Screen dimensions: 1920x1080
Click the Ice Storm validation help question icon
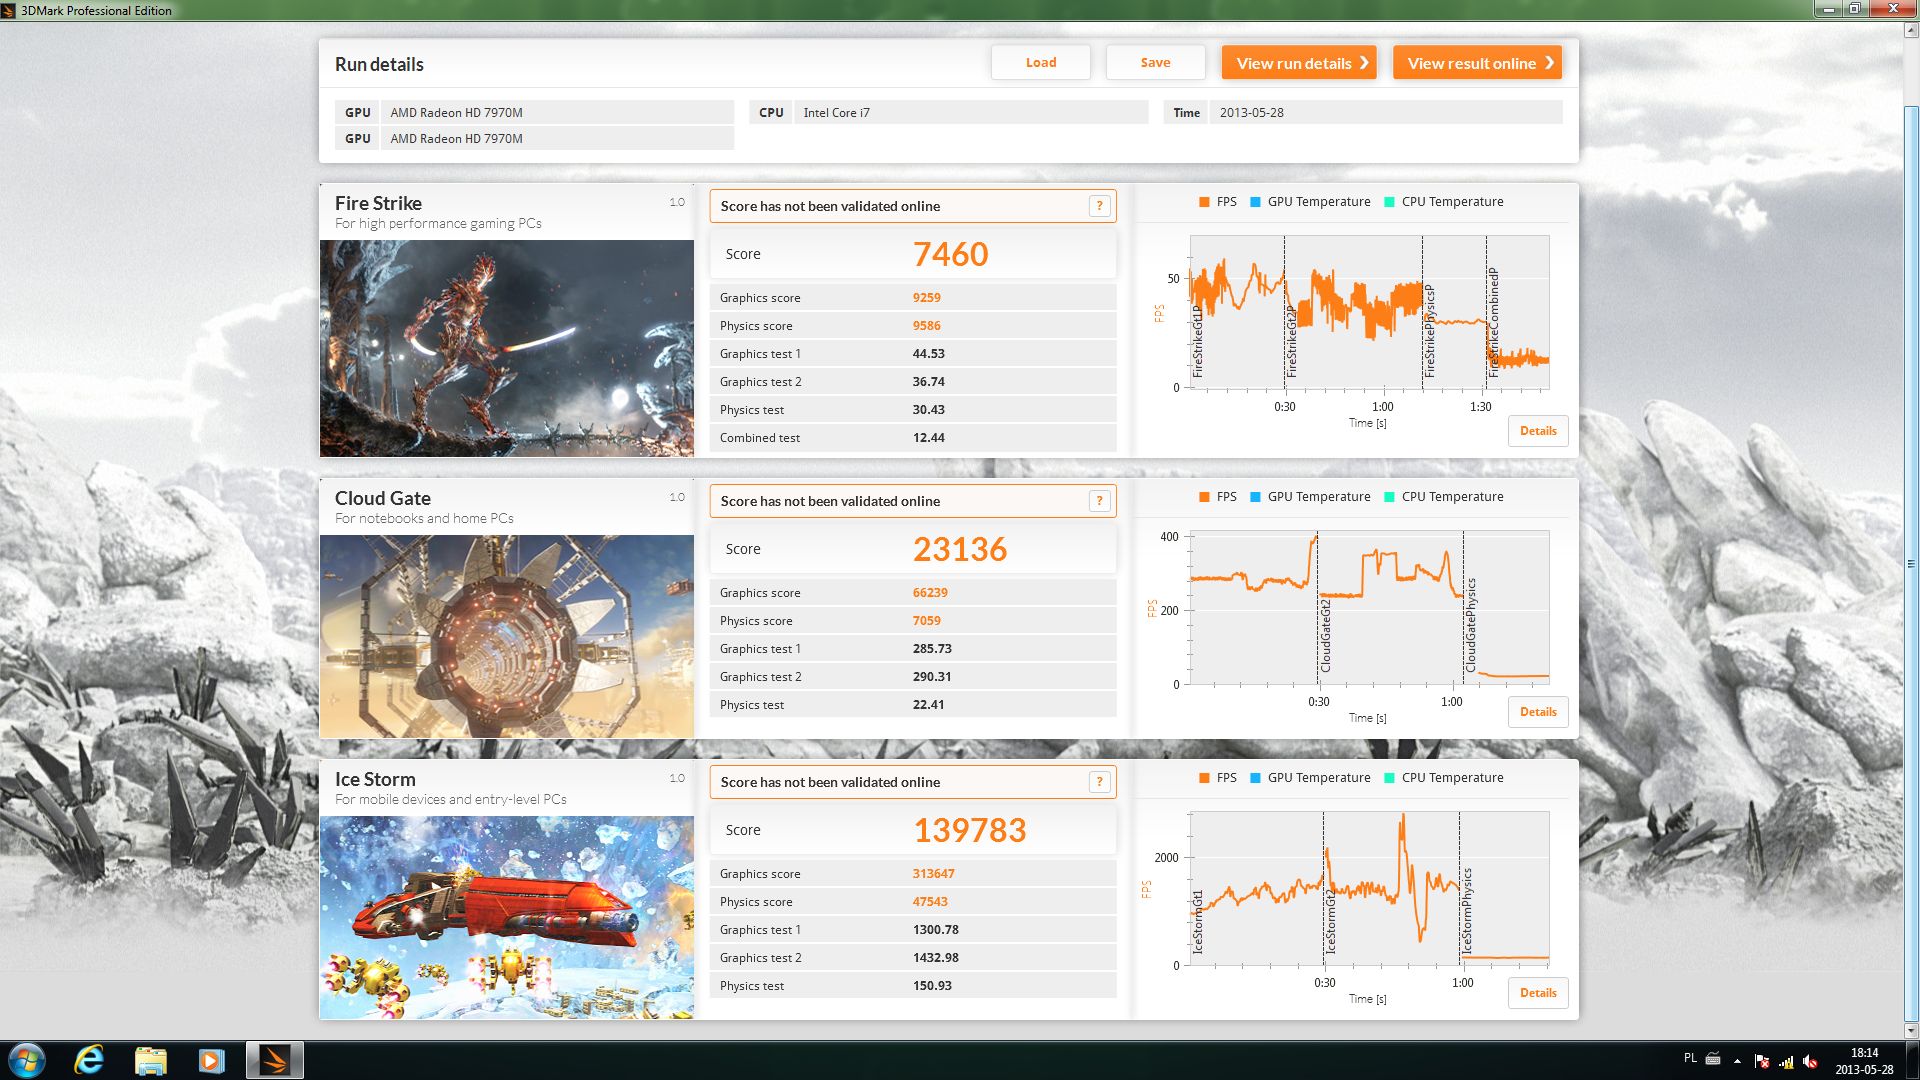click(1099, 782)
